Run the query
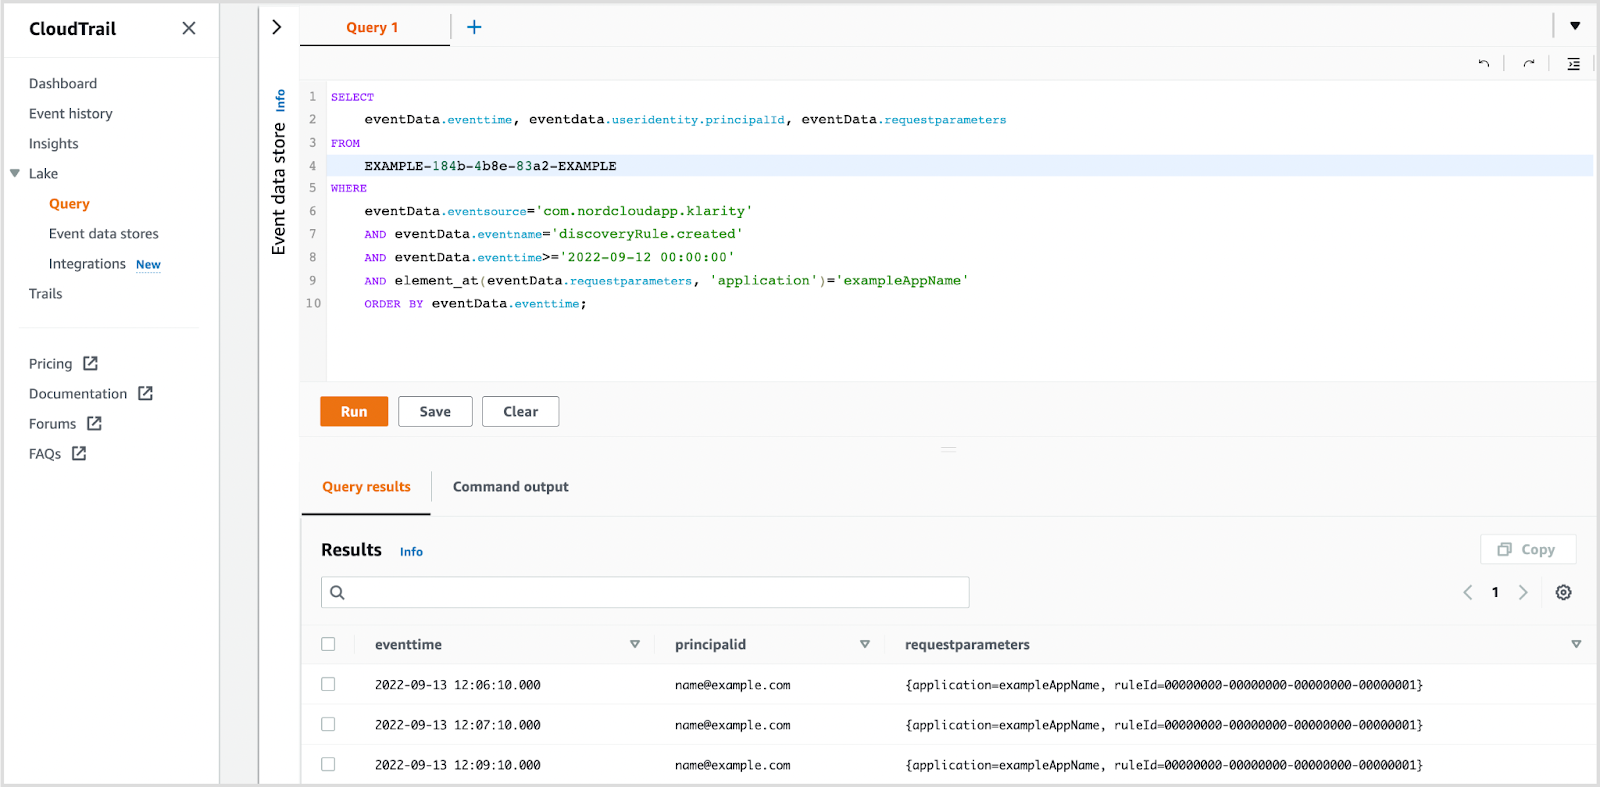Image resolution: width=1600 pixels, height=787 pixels. point(354,412)
